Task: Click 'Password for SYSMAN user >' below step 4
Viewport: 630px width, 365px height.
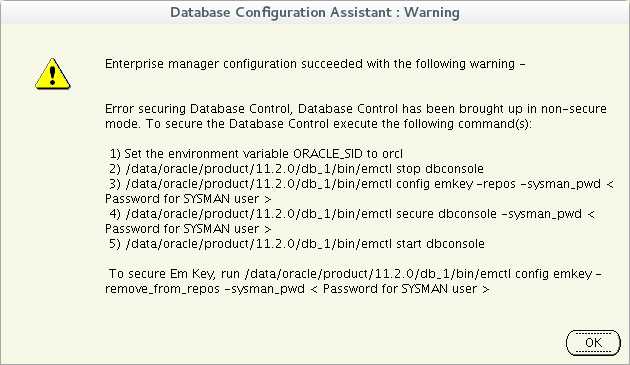Action: click(188, 229)
